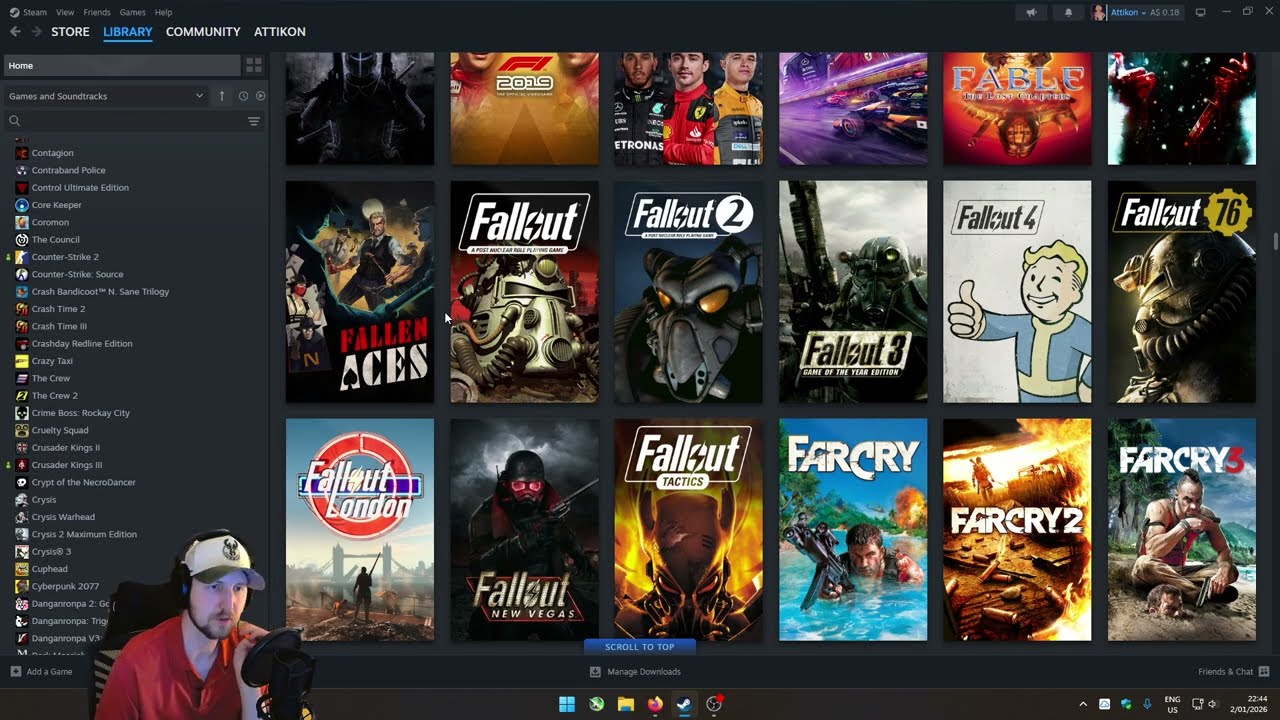Open the original Fallout game cover
1280x720 pixels.
click(525, 292)
